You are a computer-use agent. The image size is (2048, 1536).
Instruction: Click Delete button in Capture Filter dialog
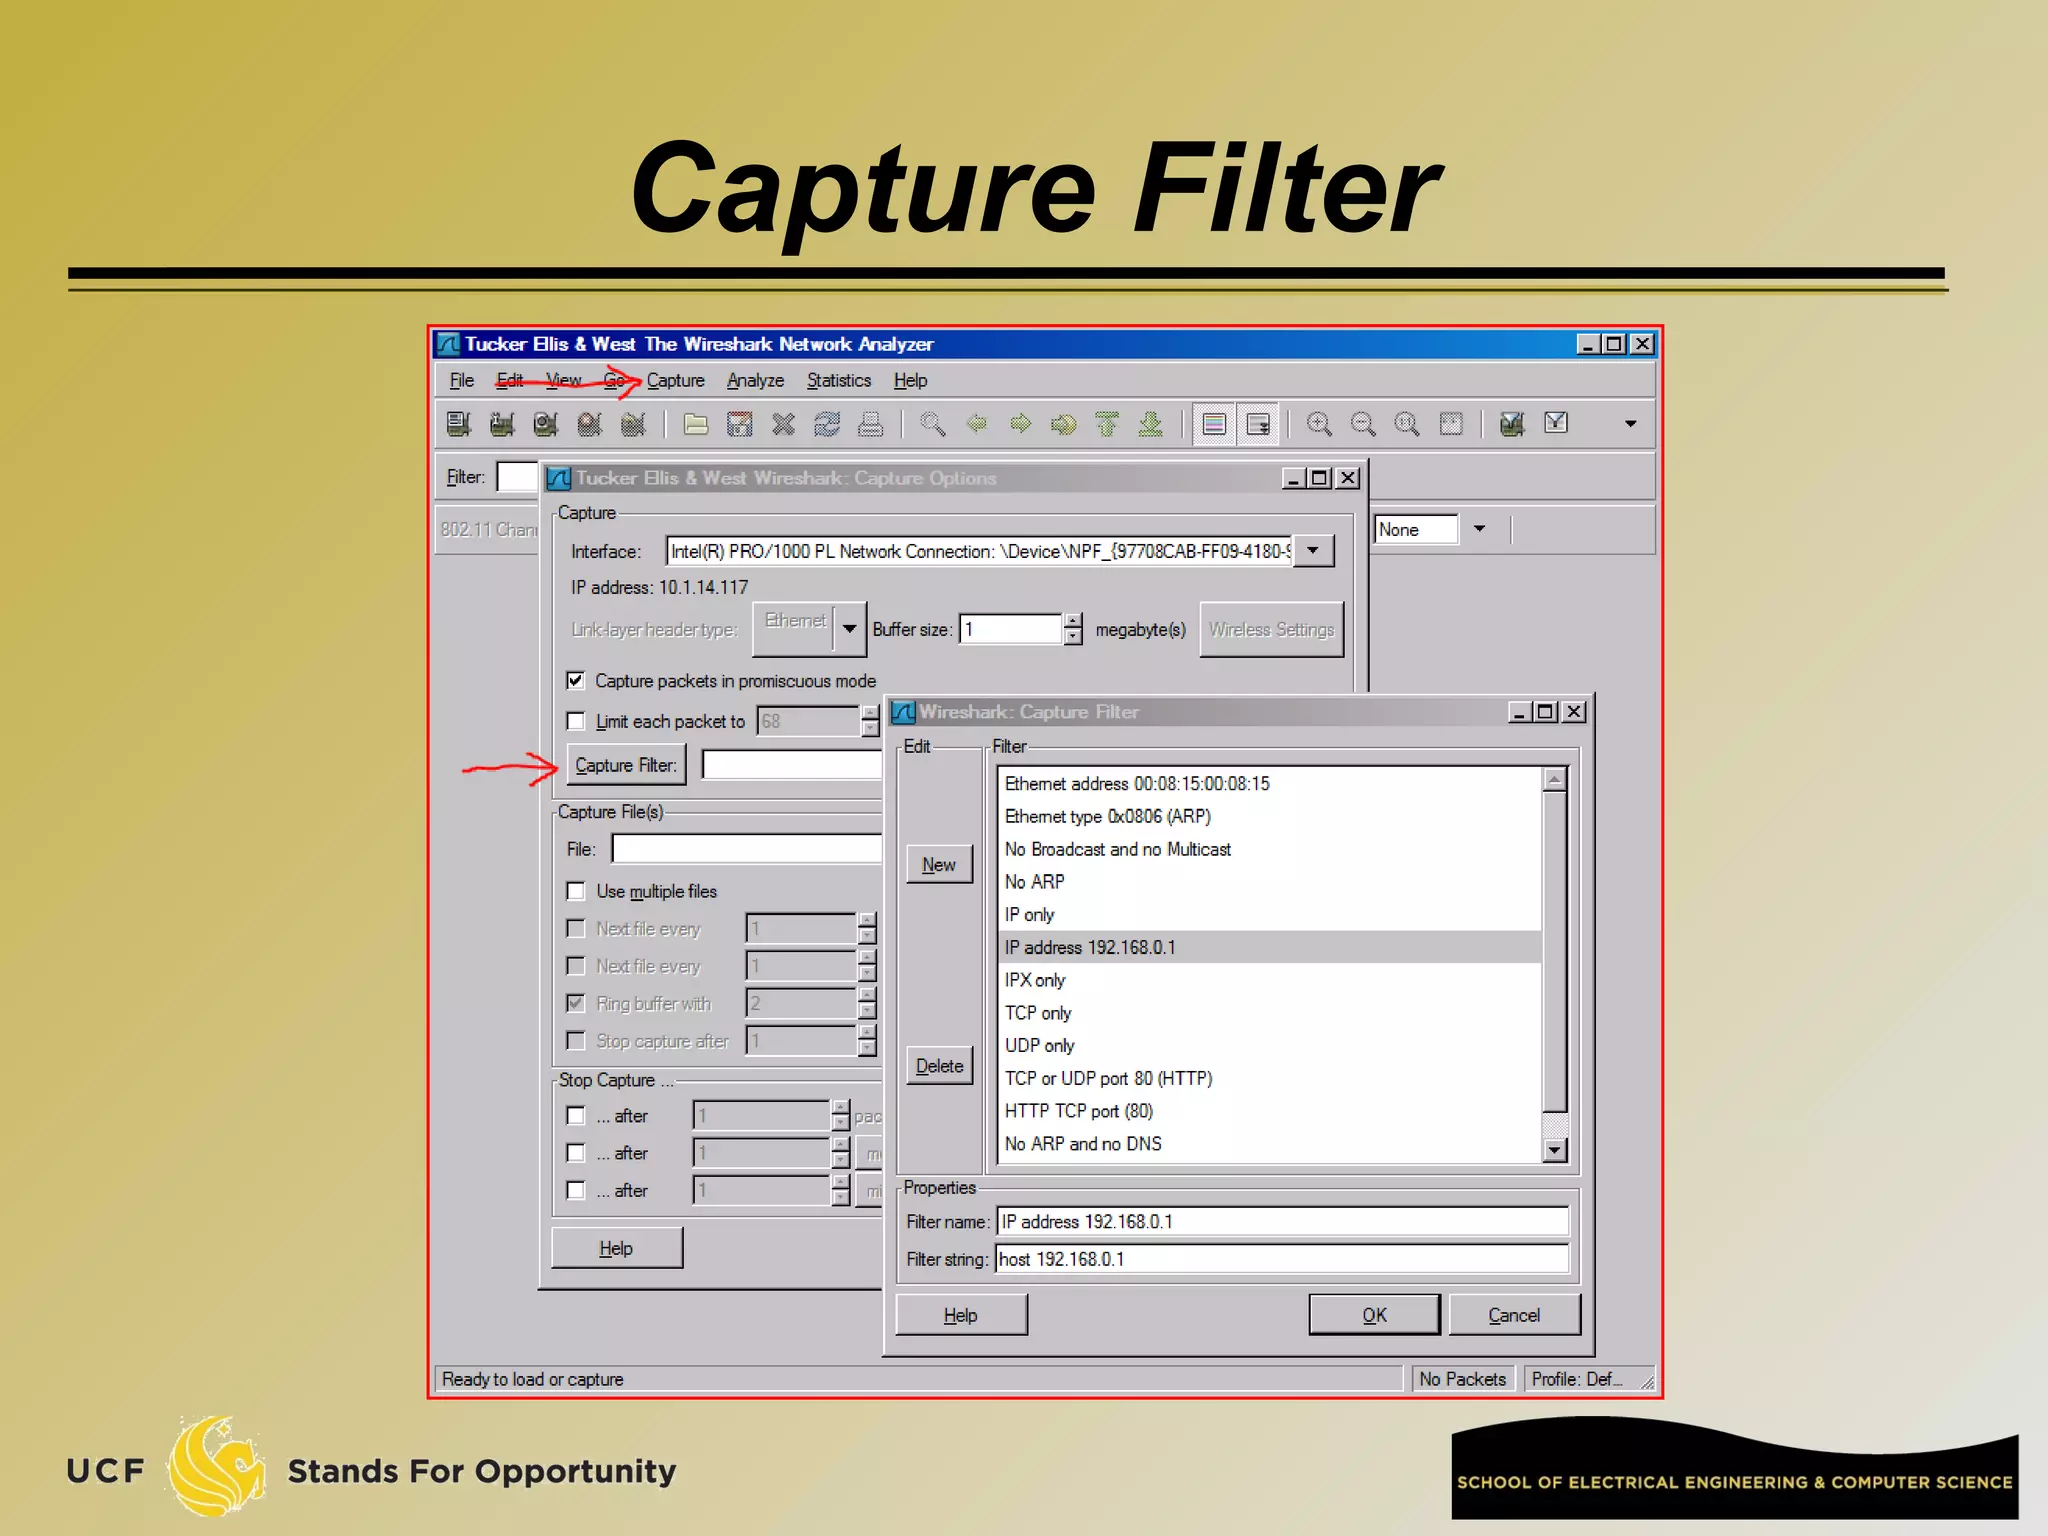pos(939,1066)
